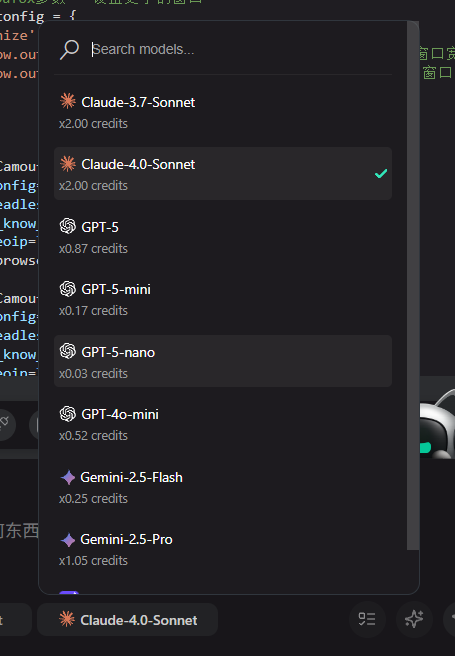Select the Gemini-2.5-Pro x1.05 credits option
This screenshot has width=455, height=656.
click(x=223, y=549)
